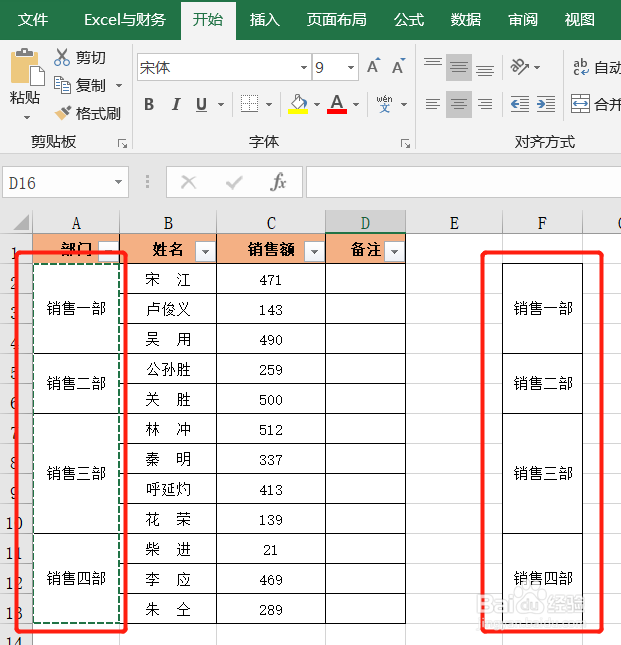The width and height of the screenshot is (621, 645).
Task: Select merged cell 销售二部 in column F
Action: click(542, 383)
